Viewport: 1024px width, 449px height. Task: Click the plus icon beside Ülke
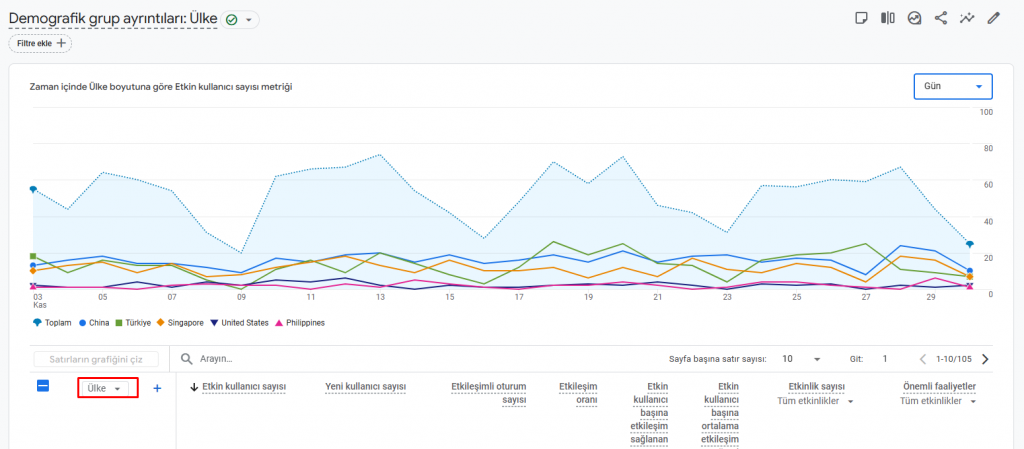157,388
